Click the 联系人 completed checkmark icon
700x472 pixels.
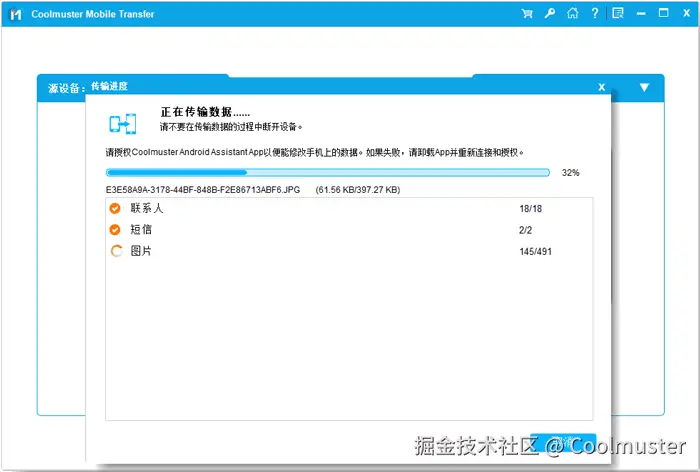(x=115, y=208)
